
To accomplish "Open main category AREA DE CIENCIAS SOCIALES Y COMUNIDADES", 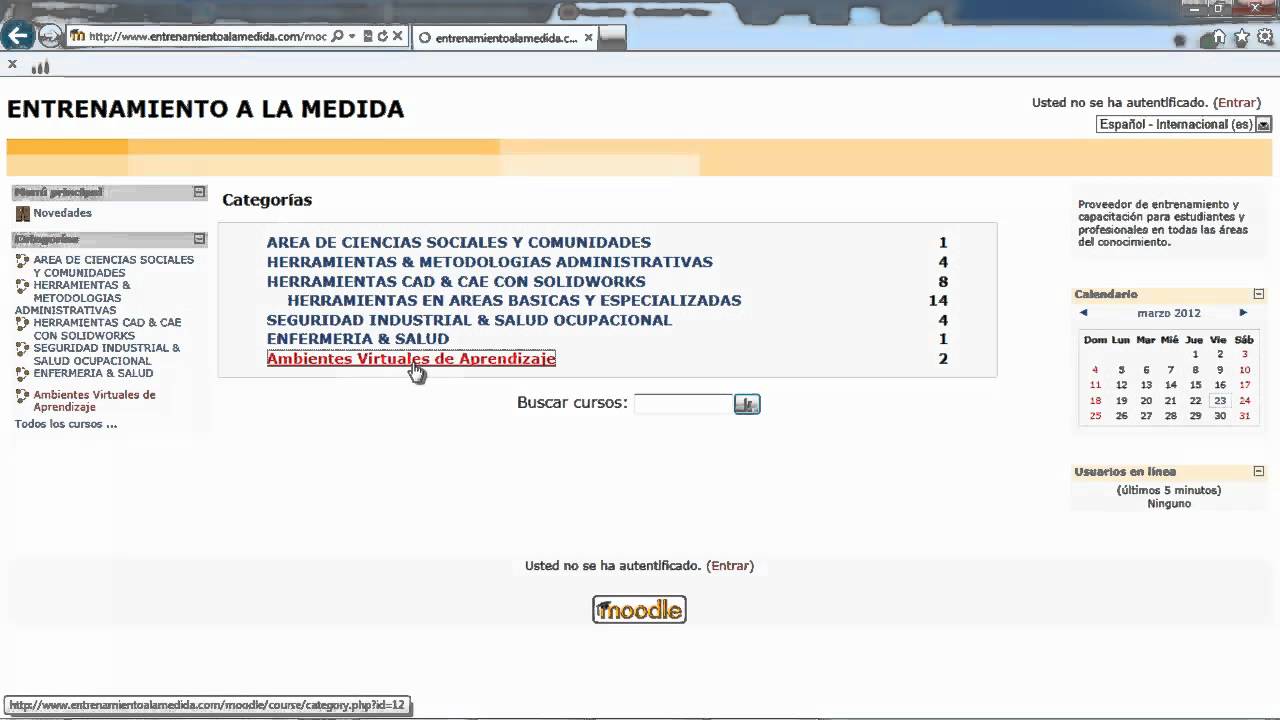I will coord(458,242).
